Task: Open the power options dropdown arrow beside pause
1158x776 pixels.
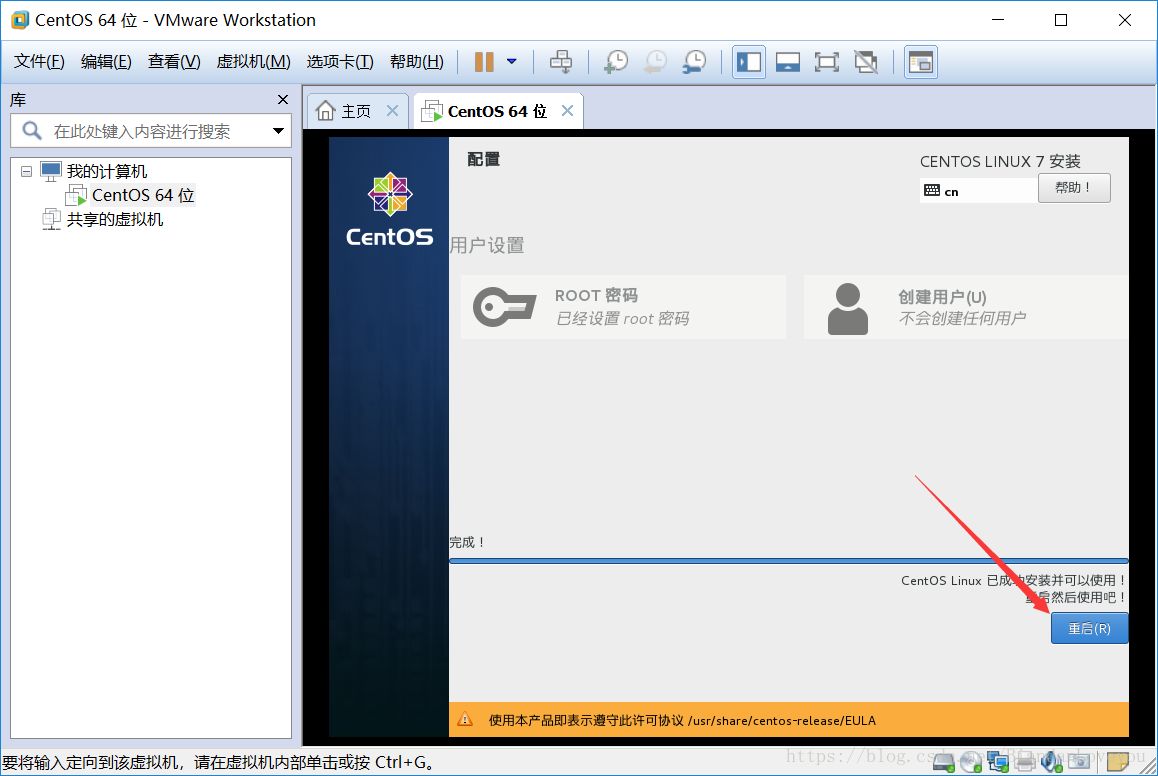Action: click(511, 62)
